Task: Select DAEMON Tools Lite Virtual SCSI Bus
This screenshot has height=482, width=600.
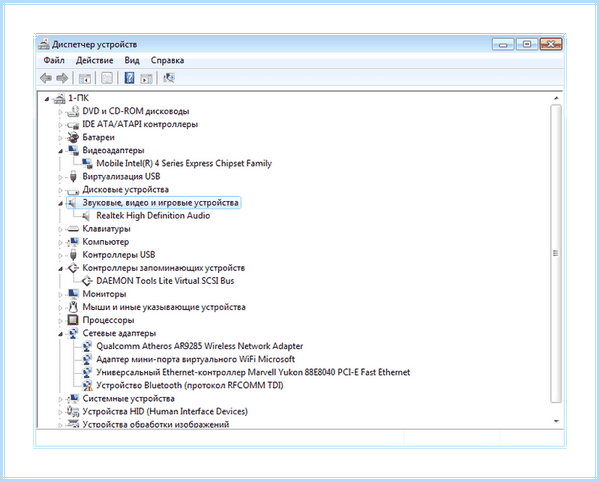Action: pos(165,281)
